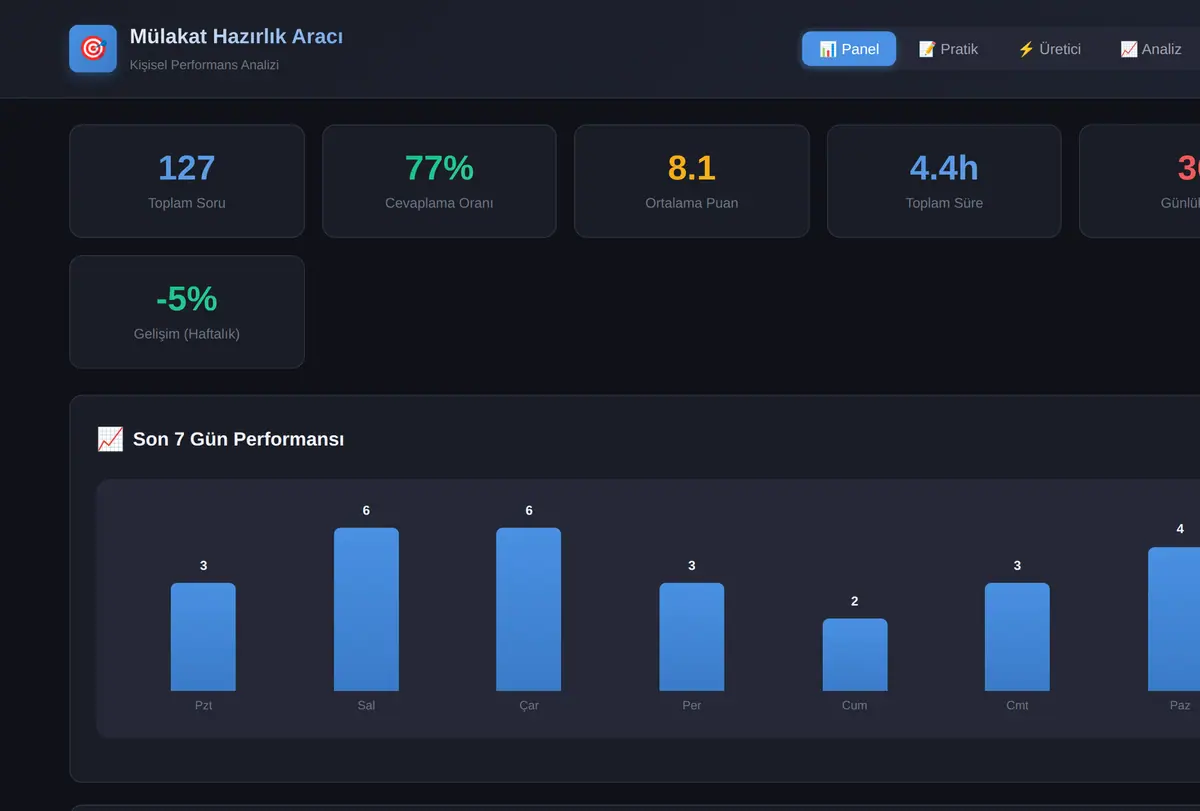Click the Kişisel Performans Analizi subtitle
The image size is (1200, 811).
click(204, 65)
